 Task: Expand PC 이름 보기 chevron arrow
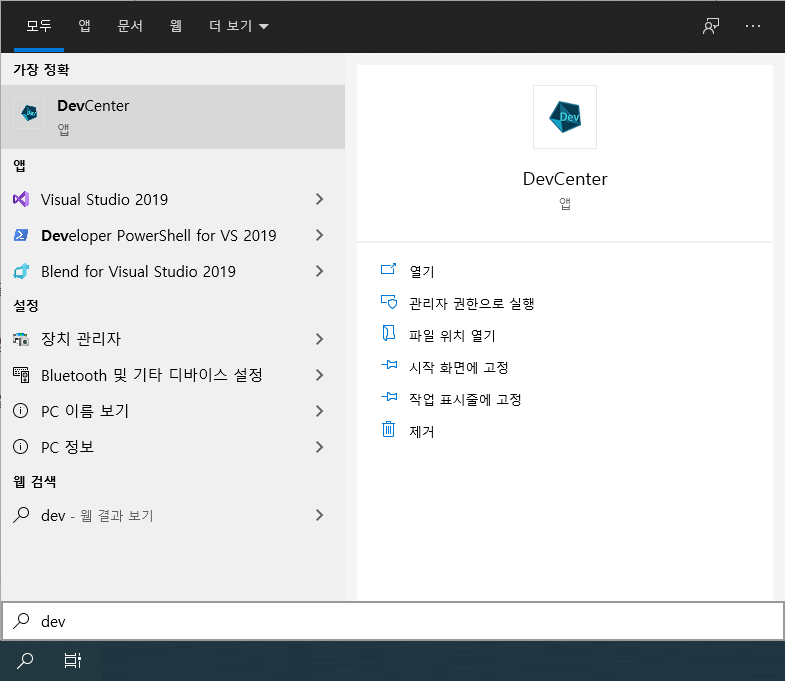point(319,411)
